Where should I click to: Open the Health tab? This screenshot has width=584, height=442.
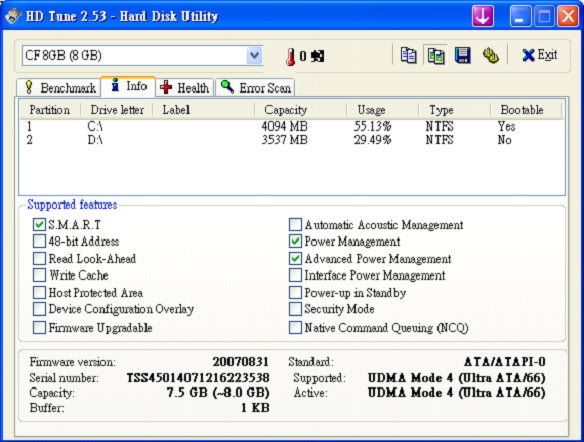[185, 88]
